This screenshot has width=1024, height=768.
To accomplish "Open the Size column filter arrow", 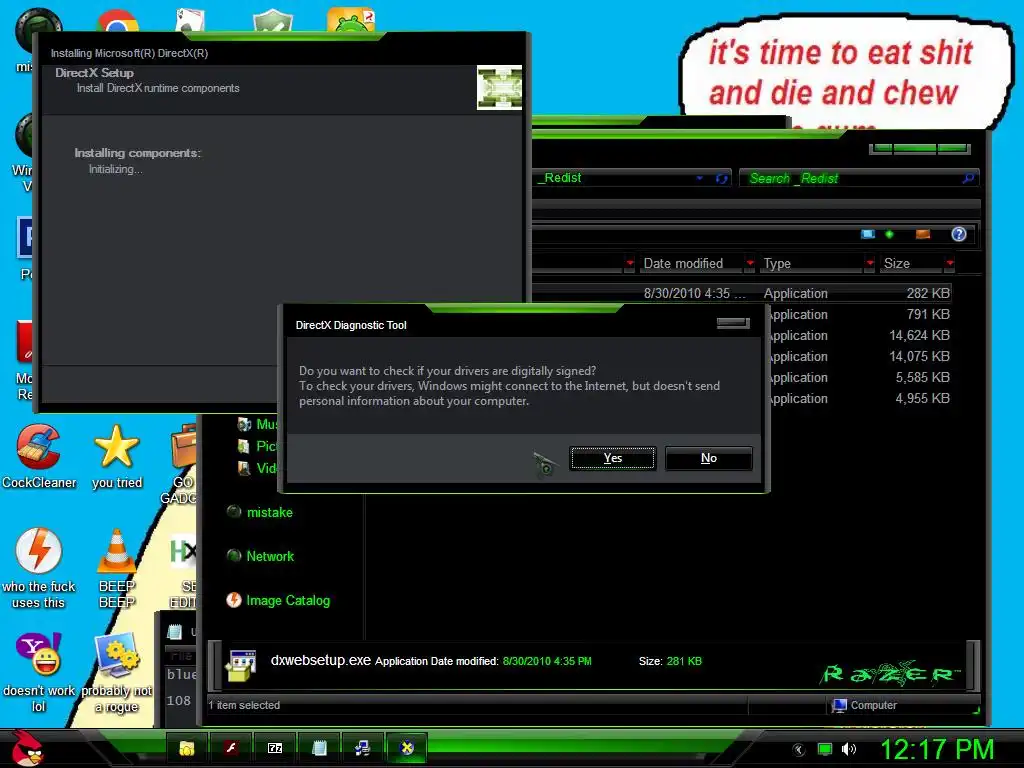I will click(950, 263).
